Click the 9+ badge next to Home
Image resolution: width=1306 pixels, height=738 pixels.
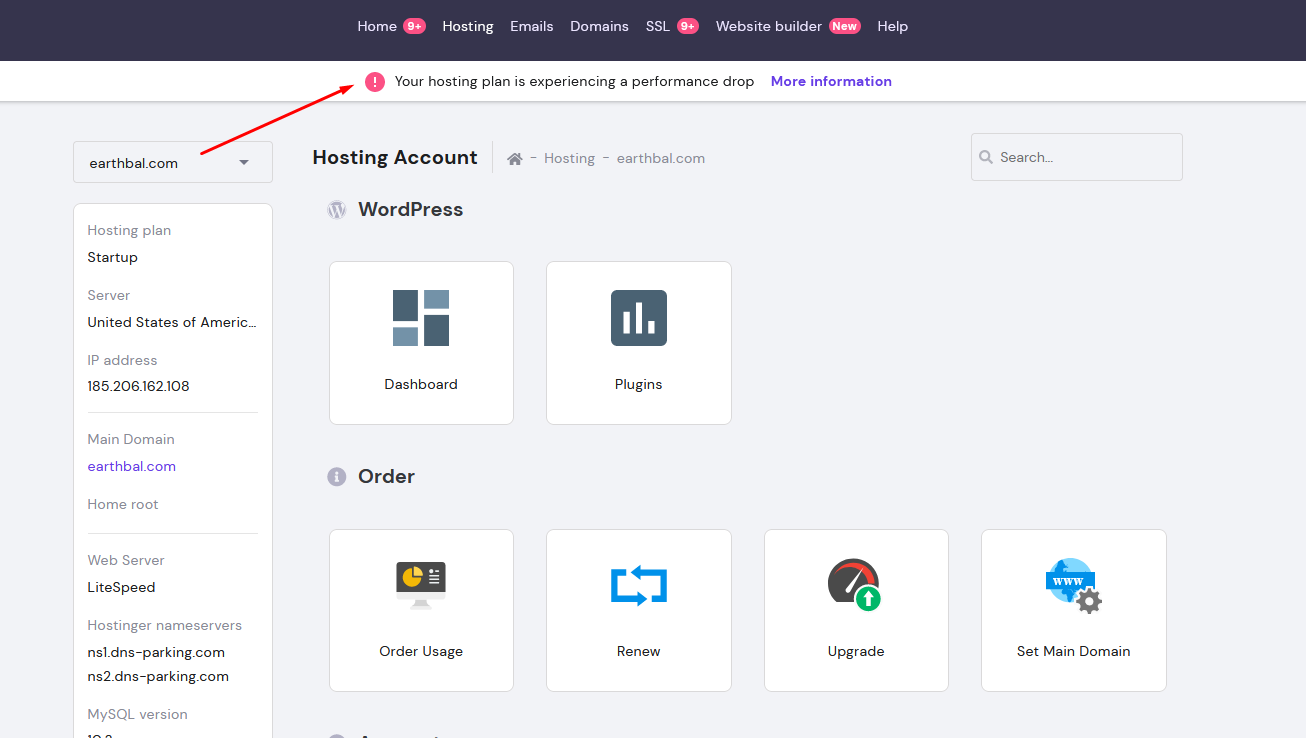pyautogui.click(x=415, y=27)
